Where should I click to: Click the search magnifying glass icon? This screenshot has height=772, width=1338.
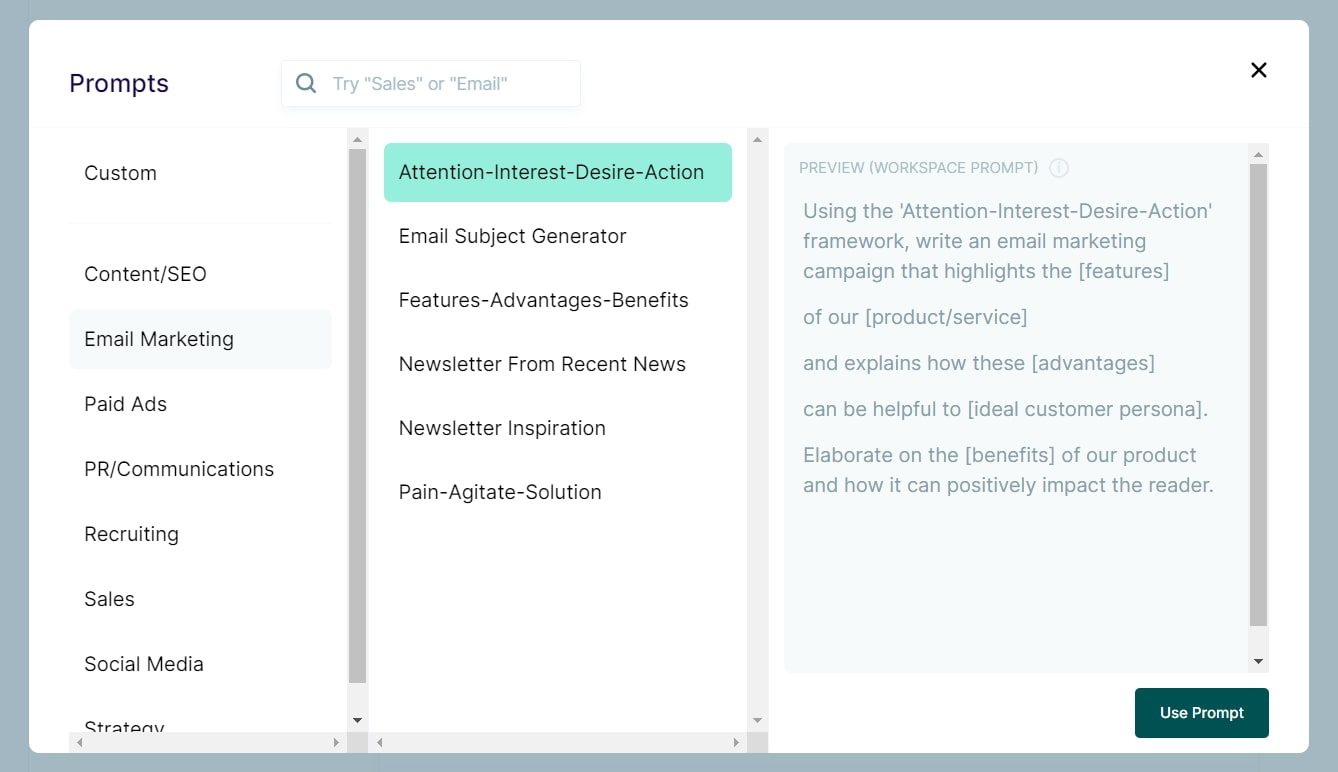tap(305, 83)
